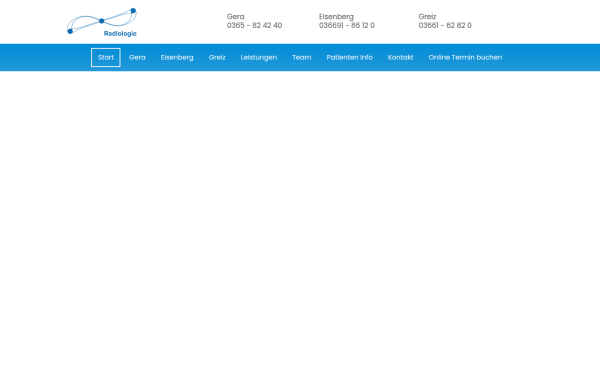Click Greiz phone number 03661 - 62 82 0

(445, 26)
